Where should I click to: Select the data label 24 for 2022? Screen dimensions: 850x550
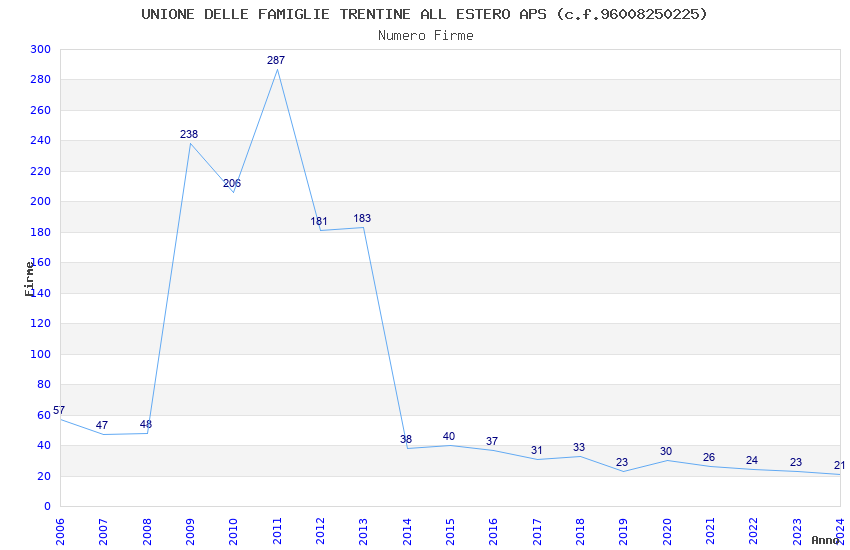pyautogui.click(x=752, y=460)
